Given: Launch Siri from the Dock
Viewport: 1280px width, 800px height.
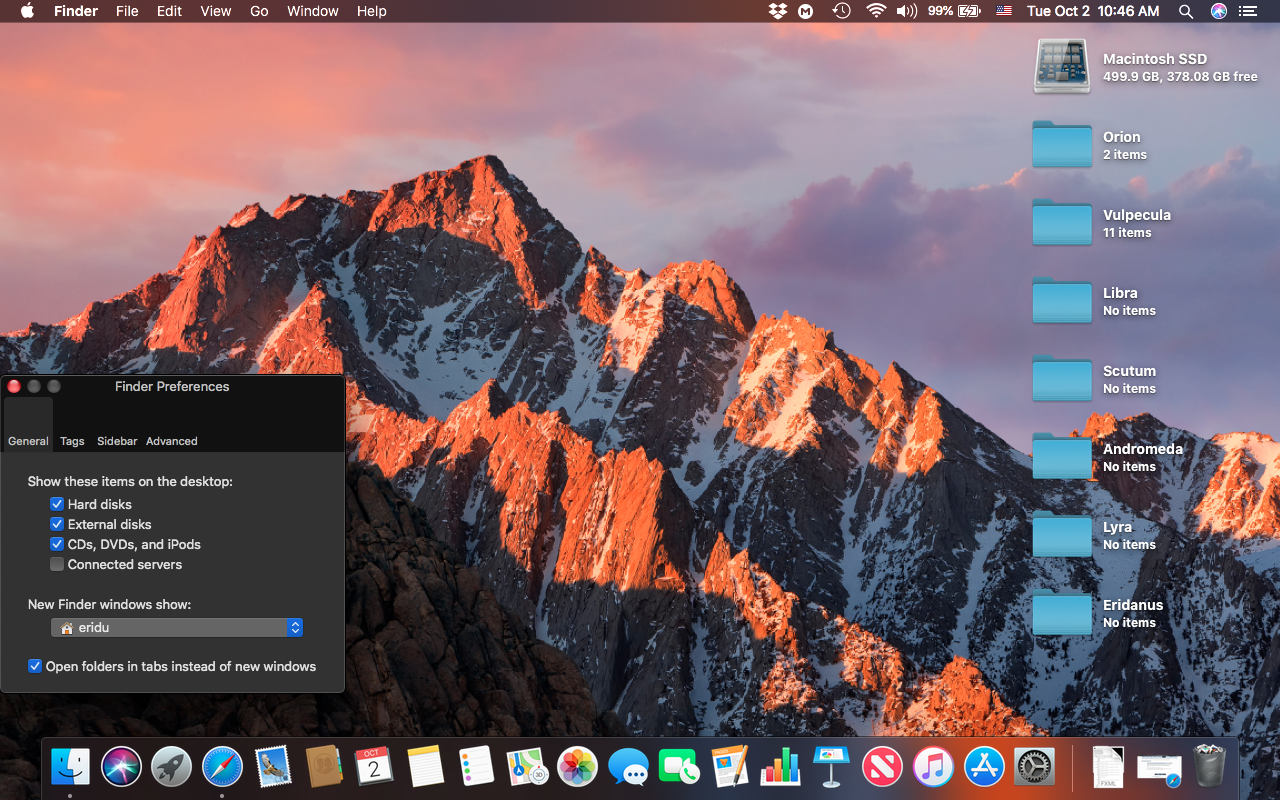Looking at the screenshot, I should [x=121, y=767].
